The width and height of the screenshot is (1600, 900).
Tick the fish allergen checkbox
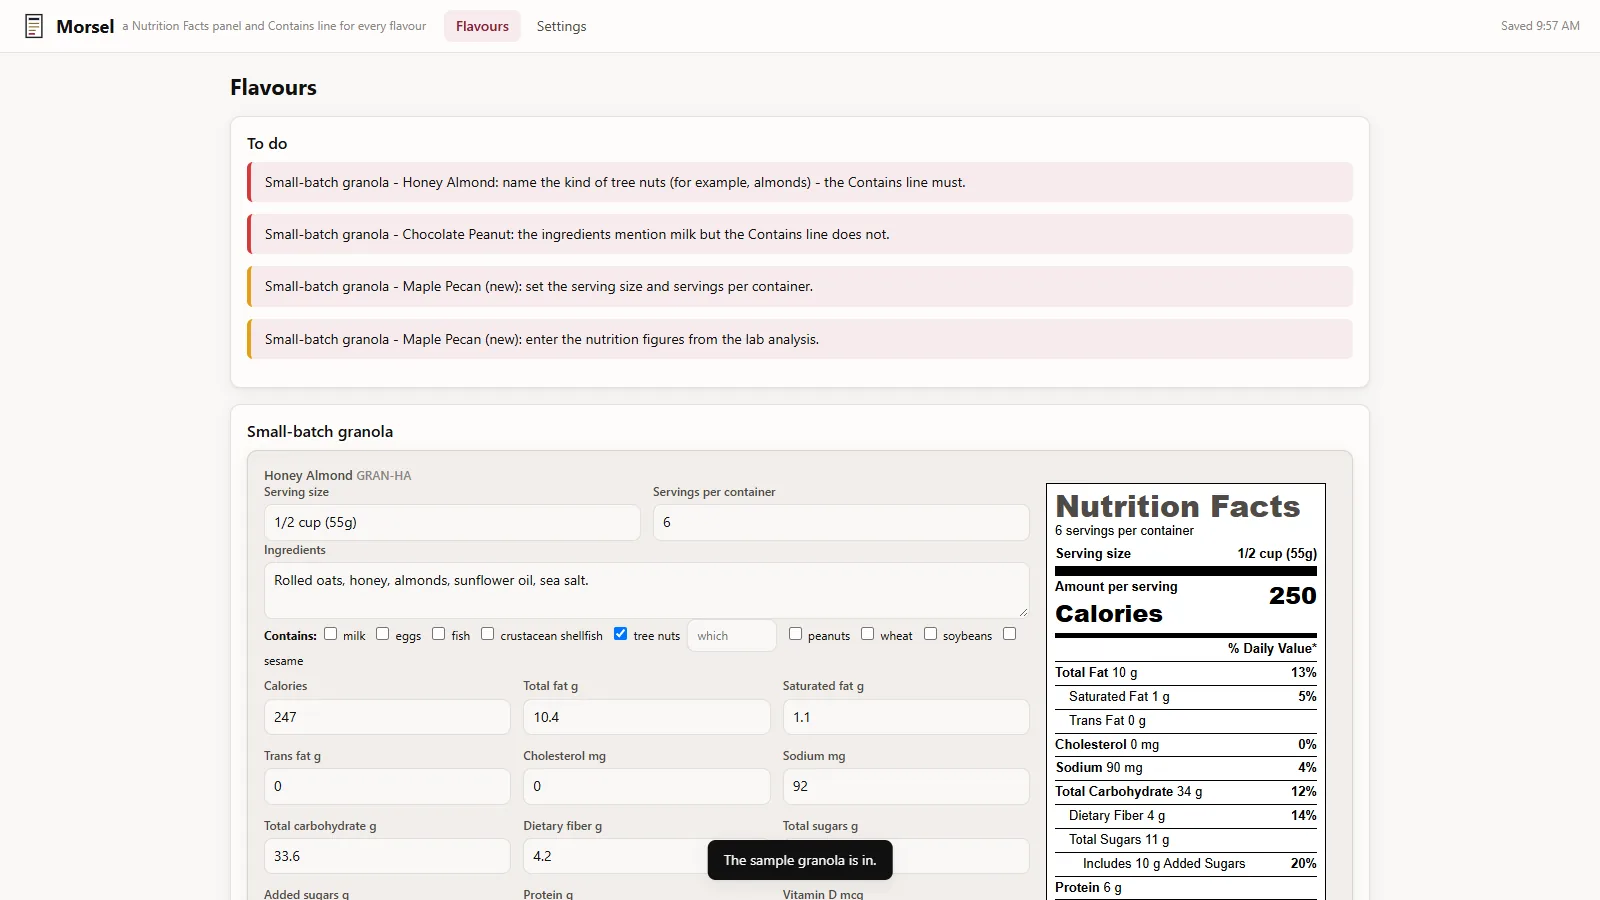(x=438, y=634)
